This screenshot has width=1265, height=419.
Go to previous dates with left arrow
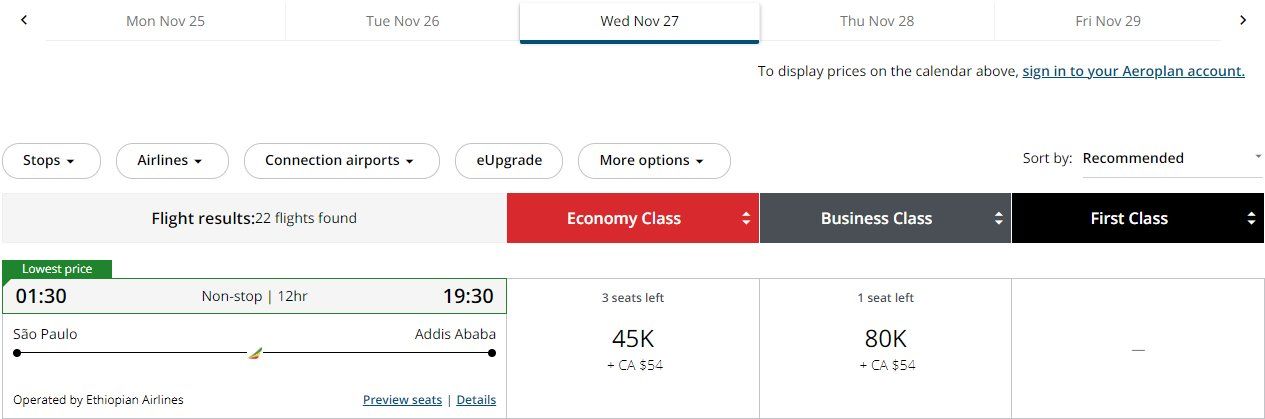(x=24, y=20)
